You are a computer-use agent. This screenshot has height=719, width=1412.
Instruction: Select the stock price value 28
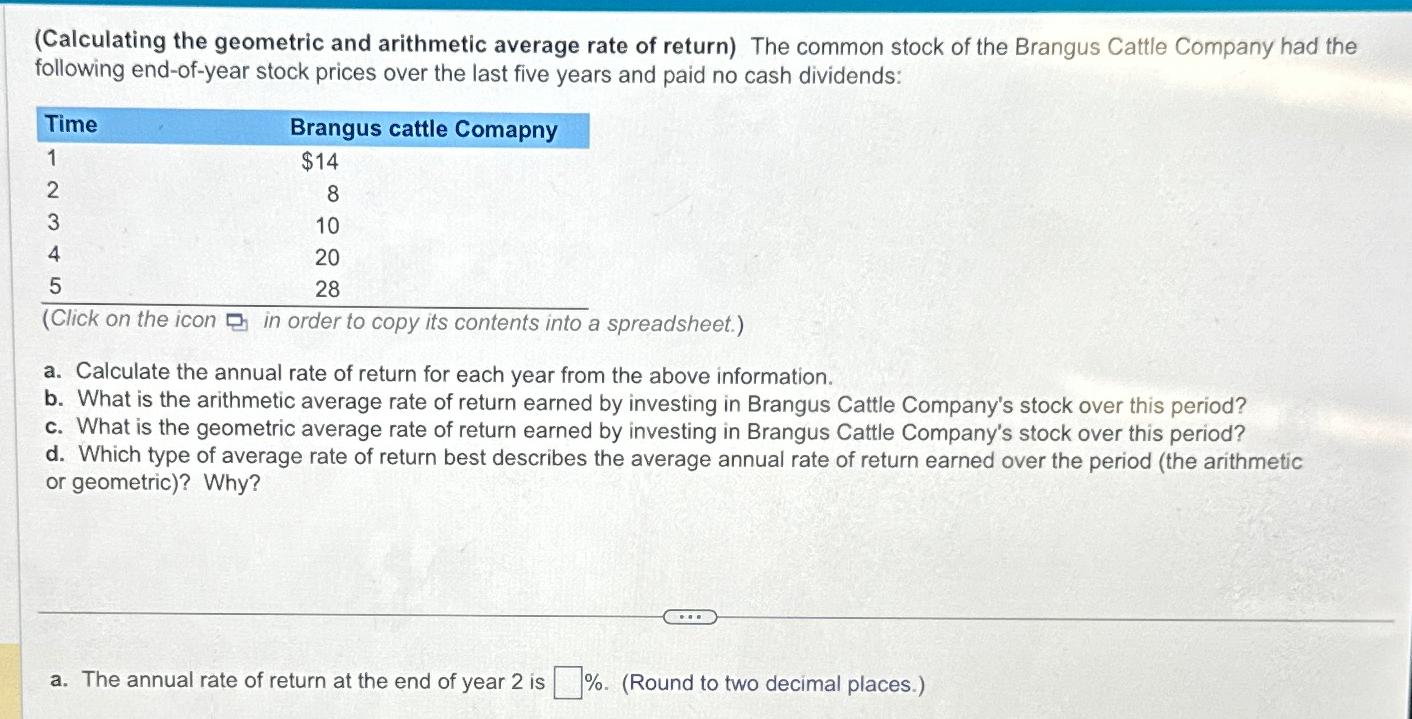point(330,289)
